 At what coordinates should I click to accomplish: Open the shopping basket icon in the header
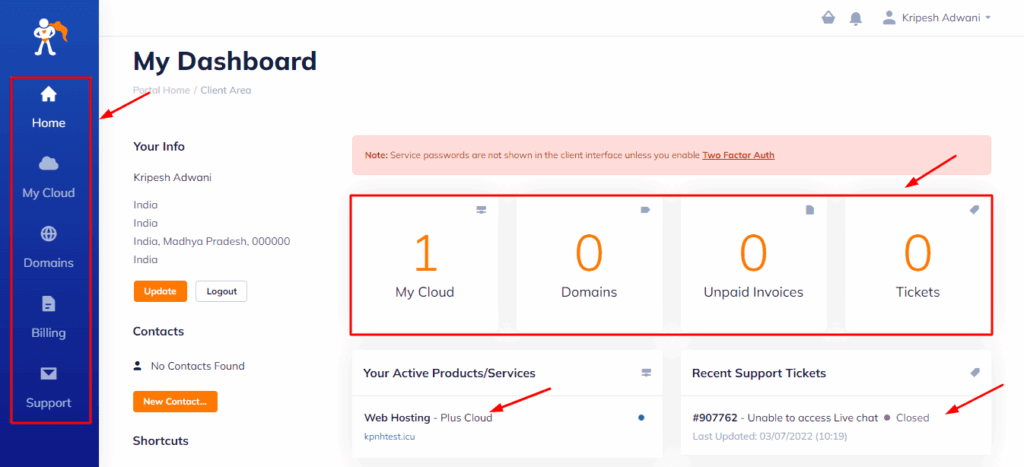(826, 18)
